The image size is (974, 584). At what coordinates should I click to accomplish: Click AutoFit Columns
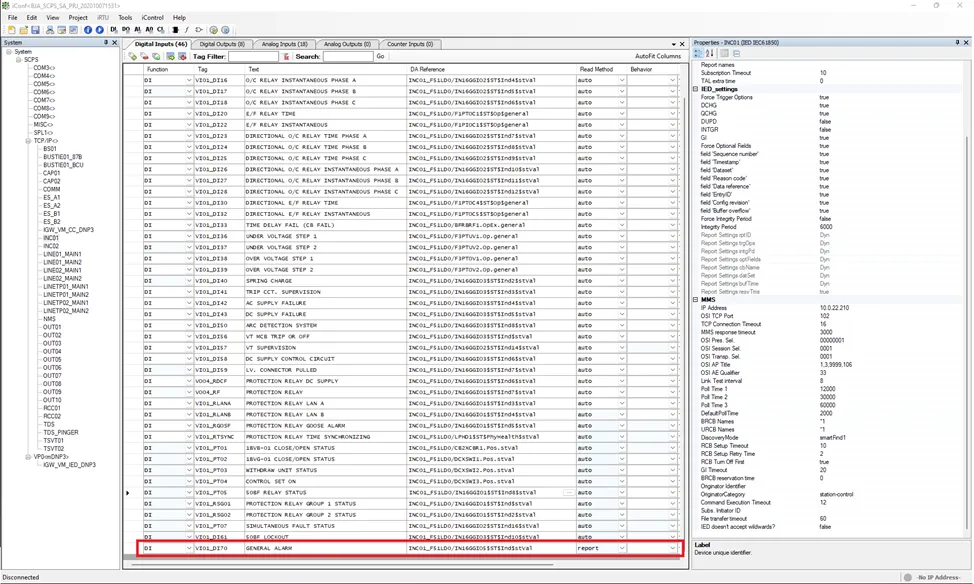point(658,57)
